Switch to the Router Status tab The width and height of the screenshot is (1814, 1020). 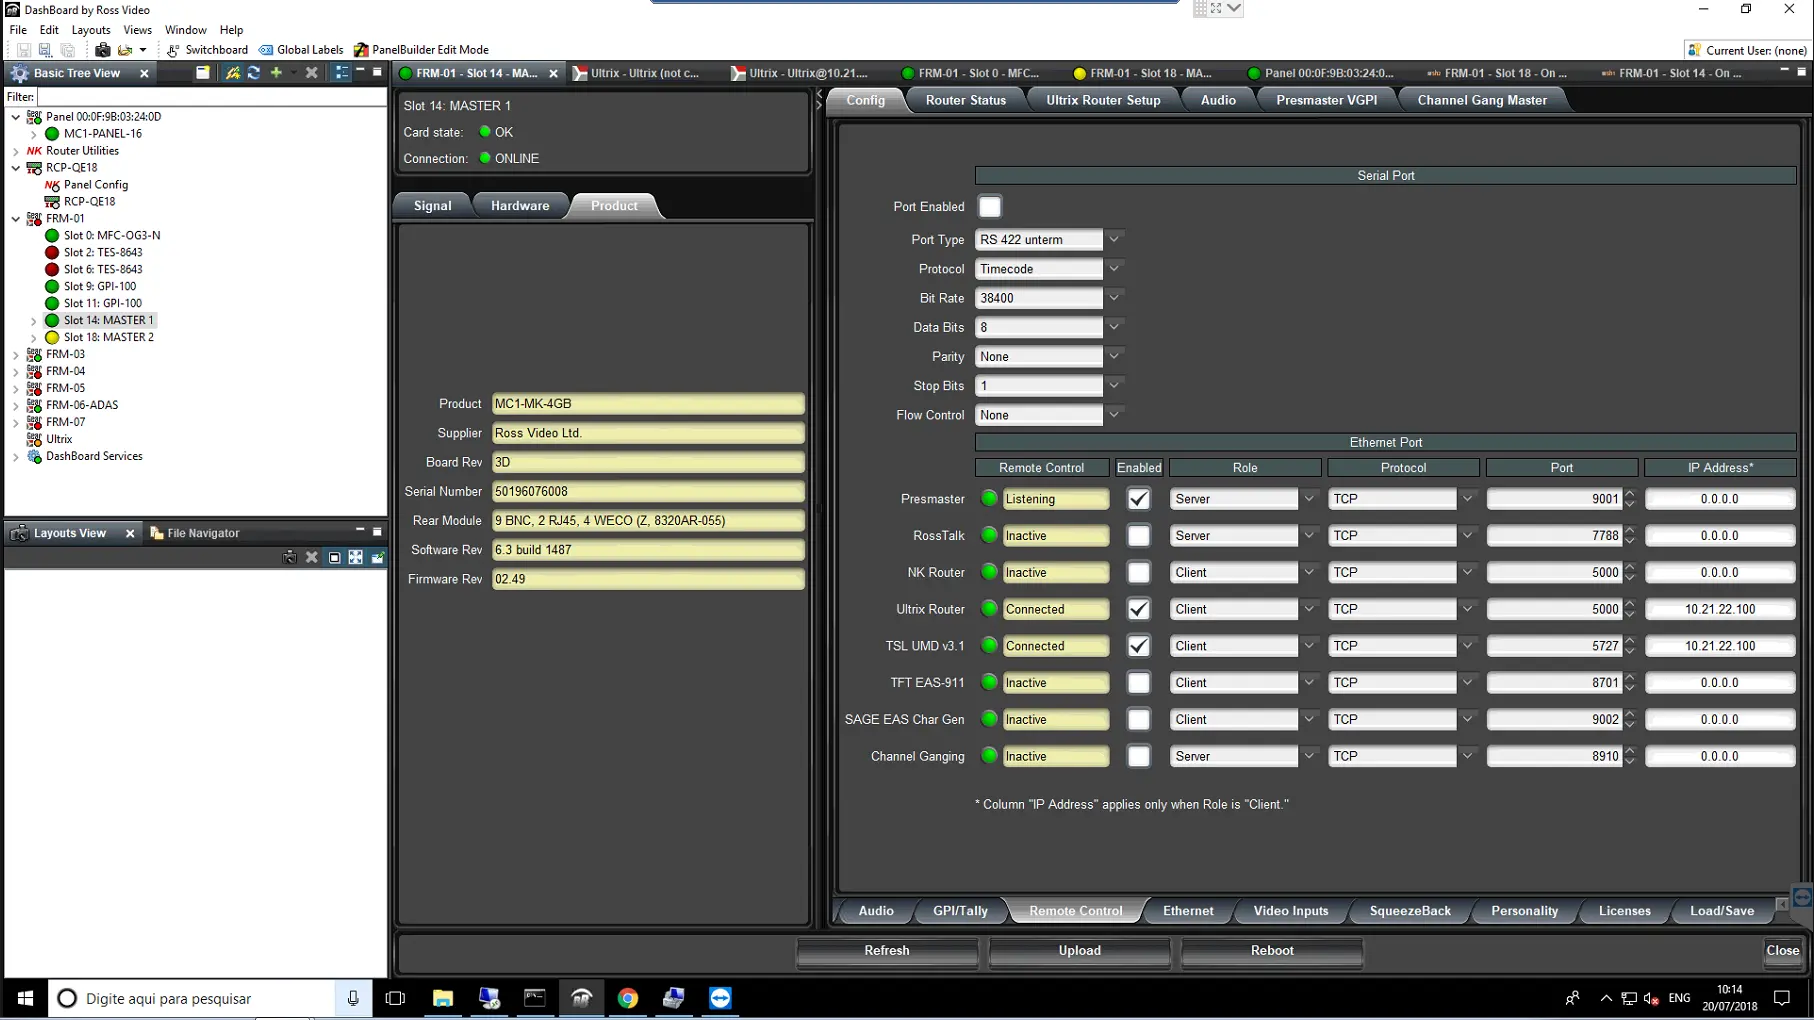pos(965,100)
